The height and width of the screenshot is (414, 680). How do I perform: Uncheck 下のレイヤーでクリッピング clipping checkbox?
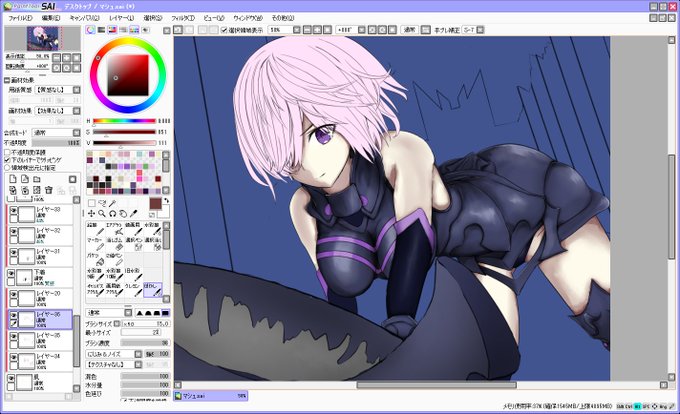(7, 160)
